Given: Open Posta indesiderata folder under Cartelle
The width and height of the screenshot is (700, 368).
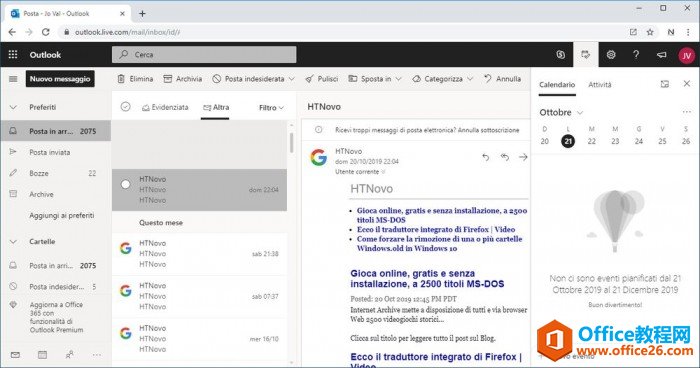Looking at the screenshot, I should coord(55,287).
